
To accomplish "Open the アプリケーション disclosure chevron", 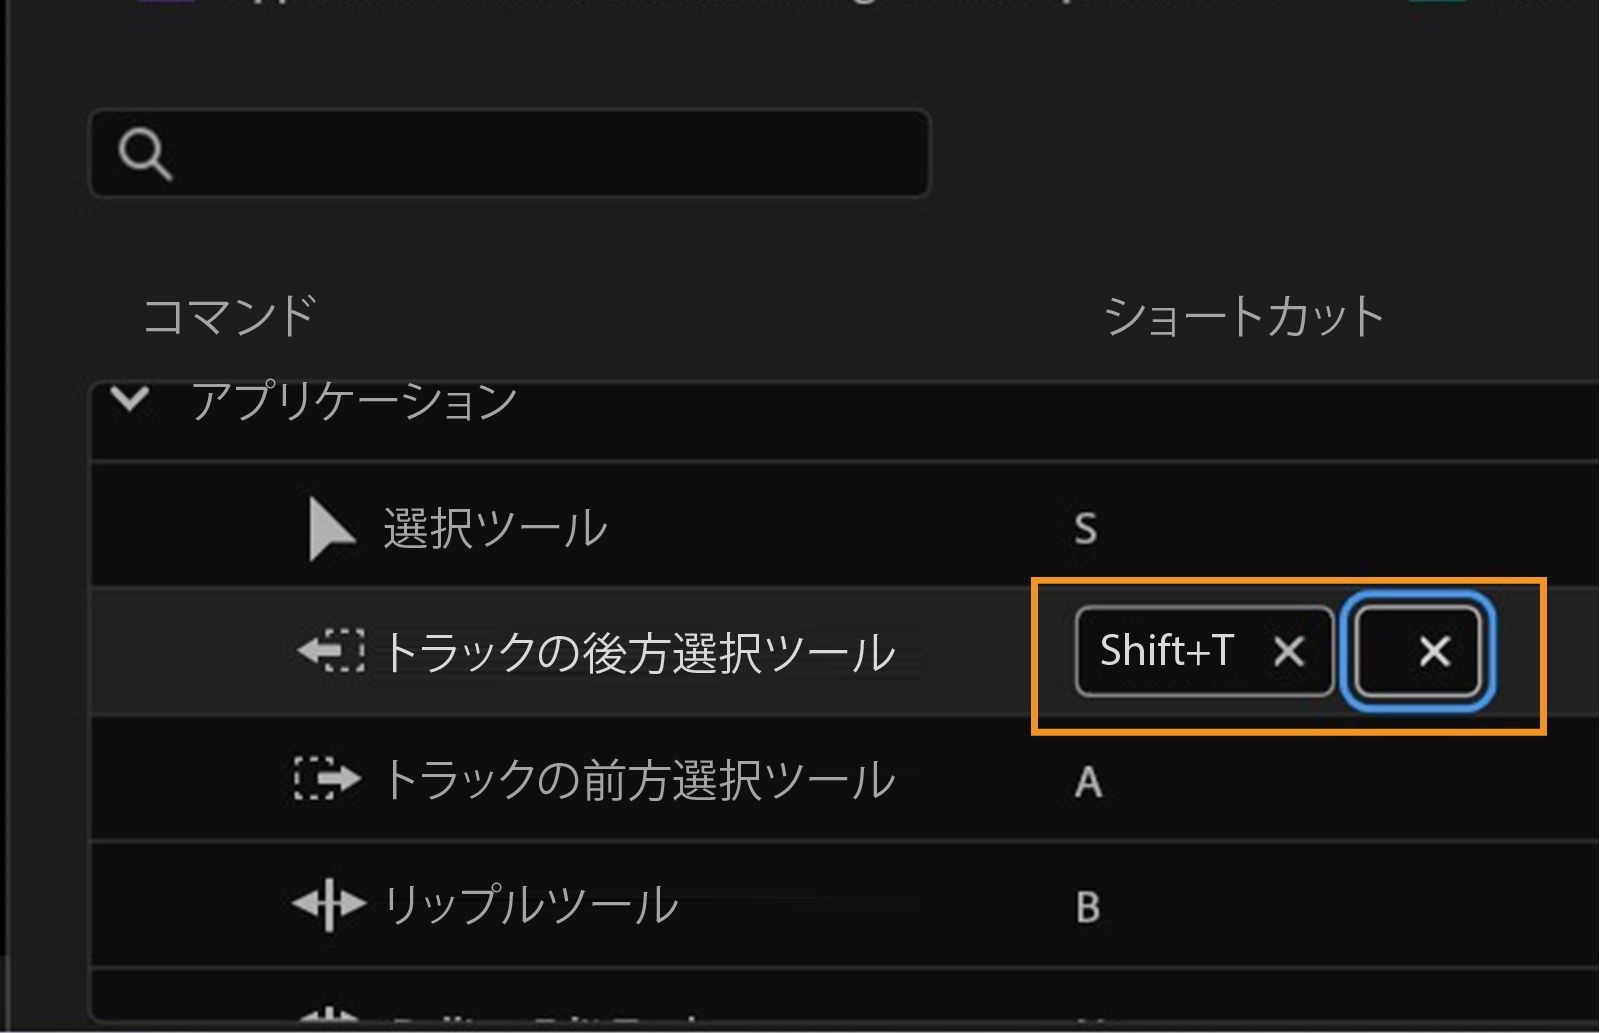I will 130,396.
